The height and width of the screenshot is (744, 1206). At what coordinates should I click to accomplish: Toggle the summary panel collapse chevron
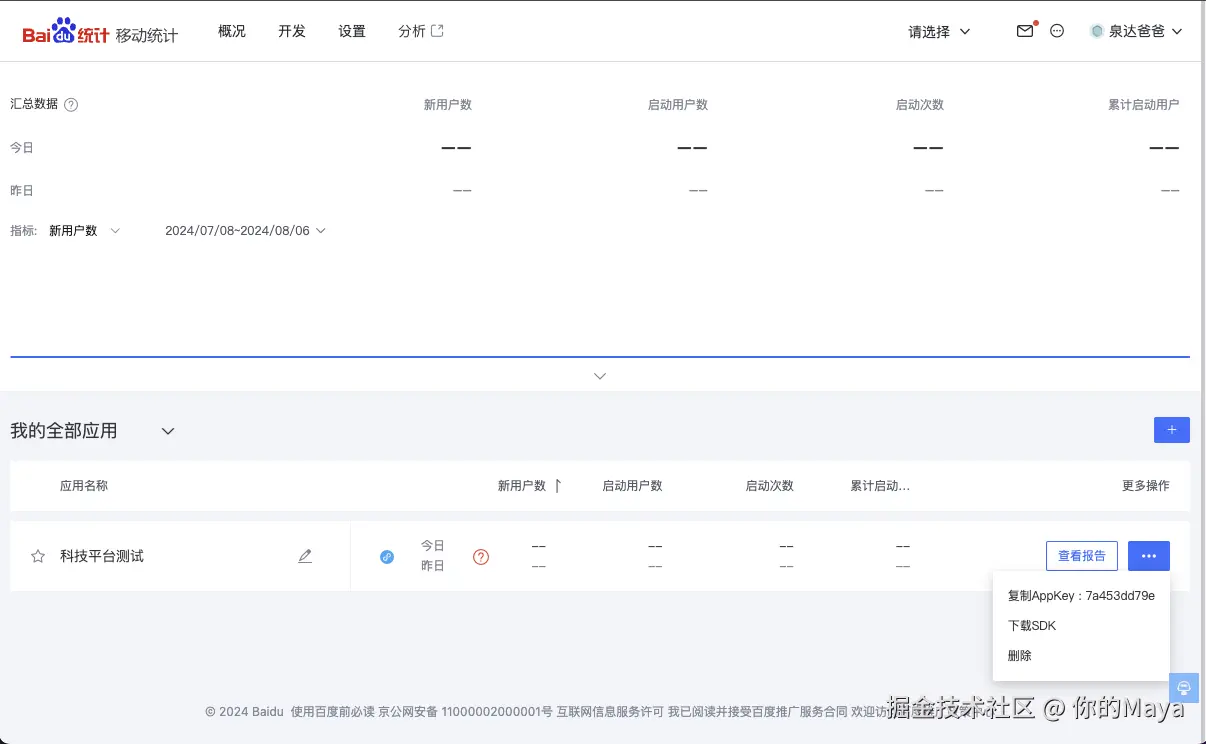click(x=600, y=376)
